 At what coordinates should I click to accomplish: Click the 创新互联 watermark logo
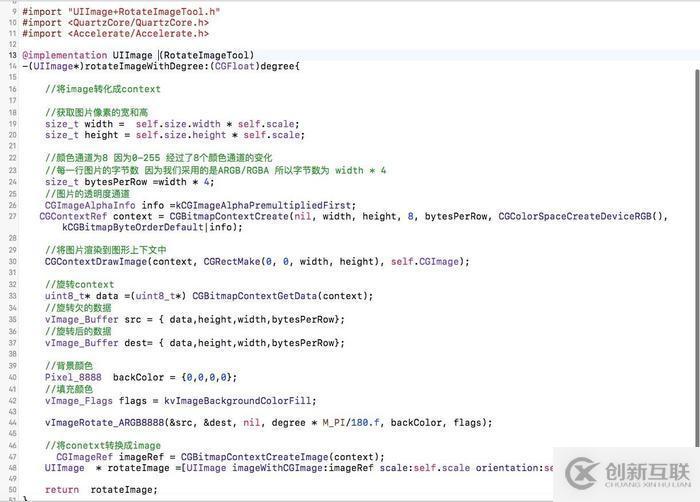(627, 474)
